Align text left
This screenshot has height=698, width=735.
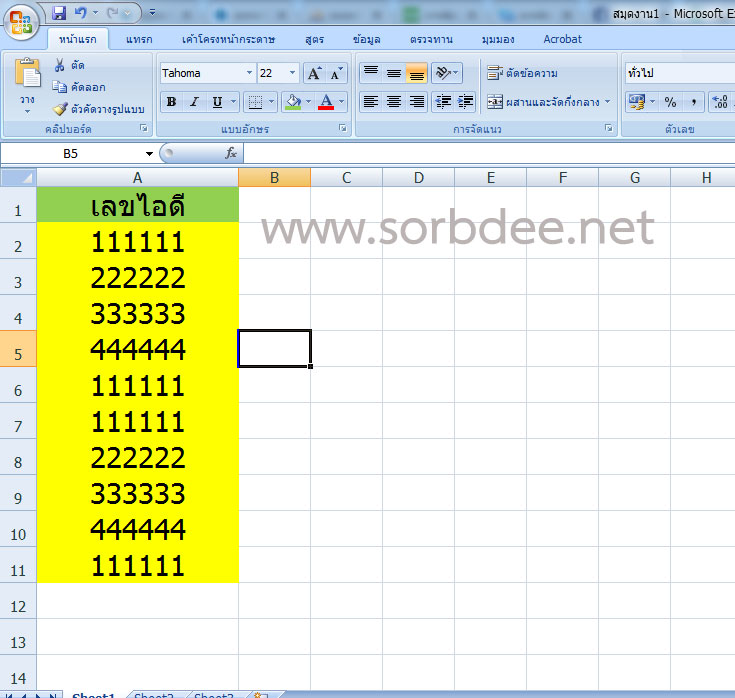tap(371, 102)
